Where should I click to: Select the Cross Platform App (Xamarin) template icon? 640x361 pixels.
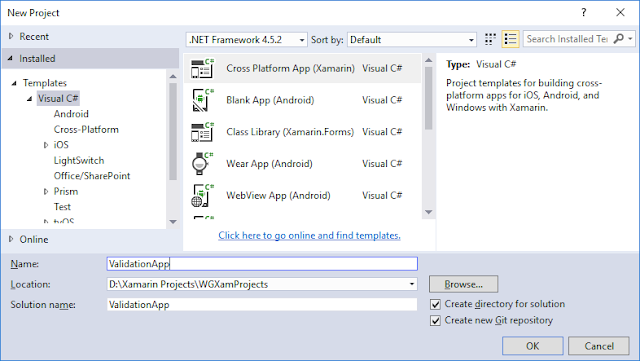pyautogui.click(x=202, y=68)
